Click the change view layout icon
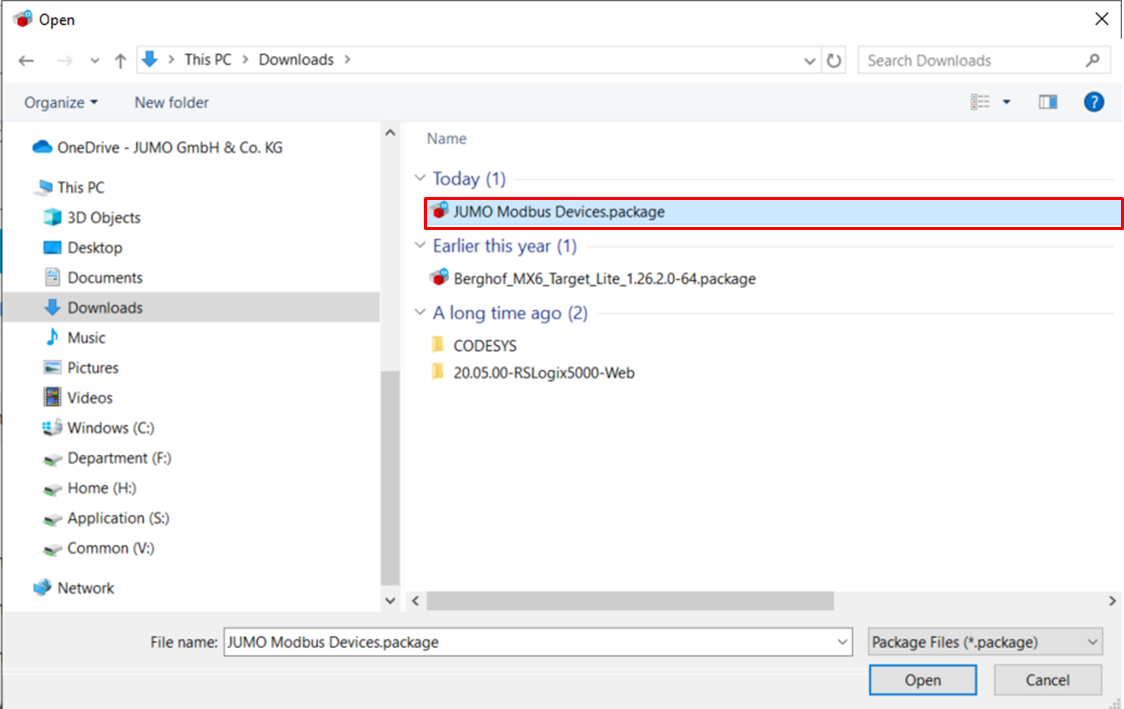1124x709 pixels. pyautogui.click(x=980, y=102)
